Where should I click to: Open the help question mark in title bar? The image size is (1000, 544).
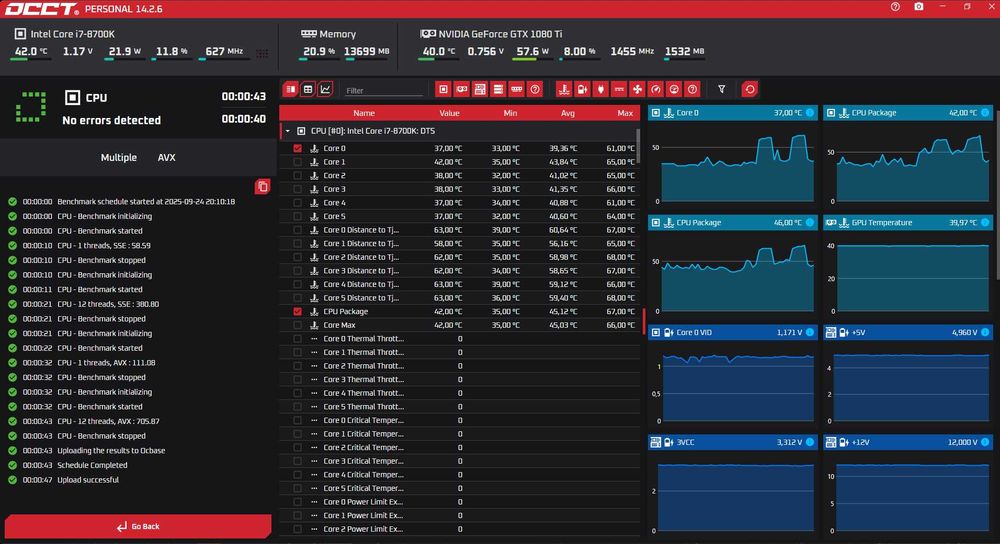pos(895,6)
